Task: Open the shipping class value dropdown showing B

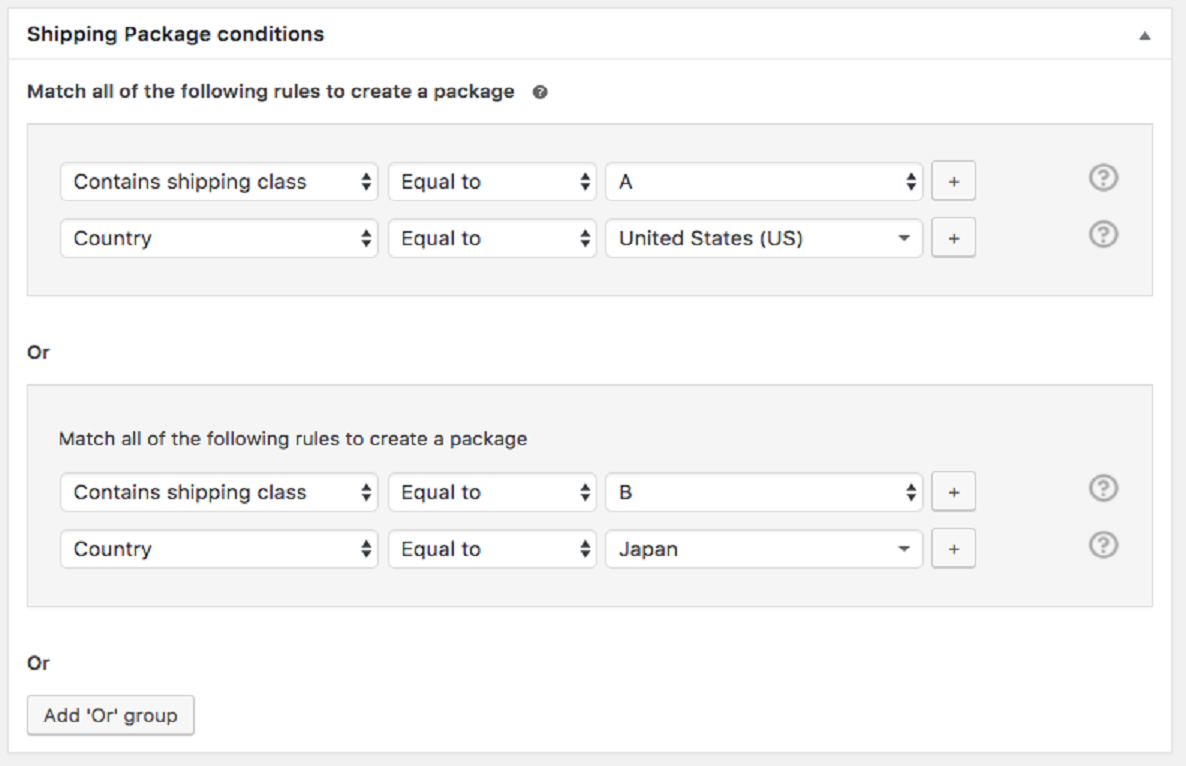Action: [764, 491]
